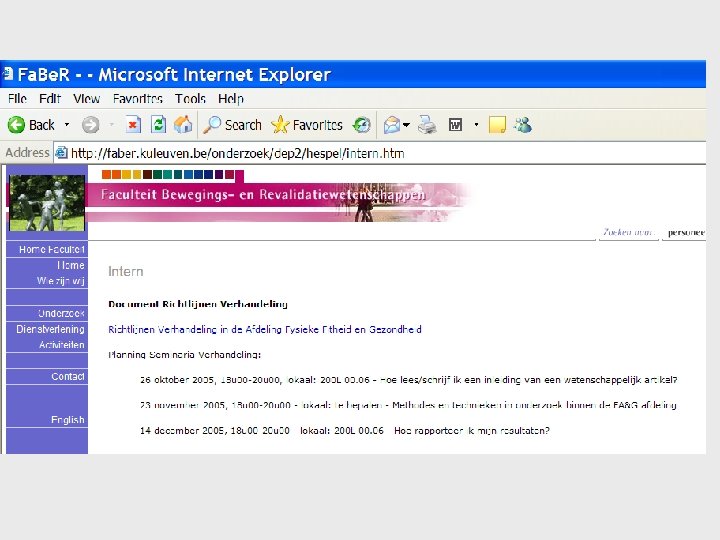Print the page with printer icon
The image size is (720, 540).
coord(427,125)
